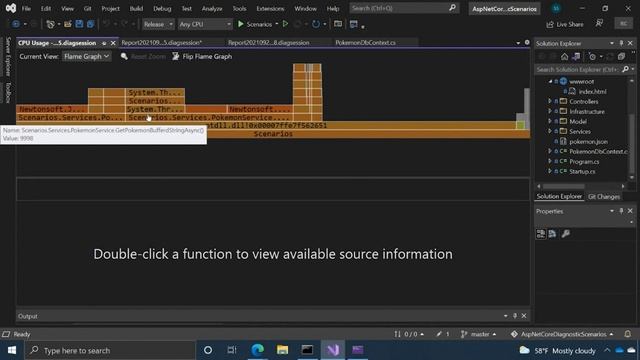Image resolution: width=640 pixels, height=360 pixels.
Task: Open the Current View Flame Graph dropdown
Action: (x=86, y=56)
